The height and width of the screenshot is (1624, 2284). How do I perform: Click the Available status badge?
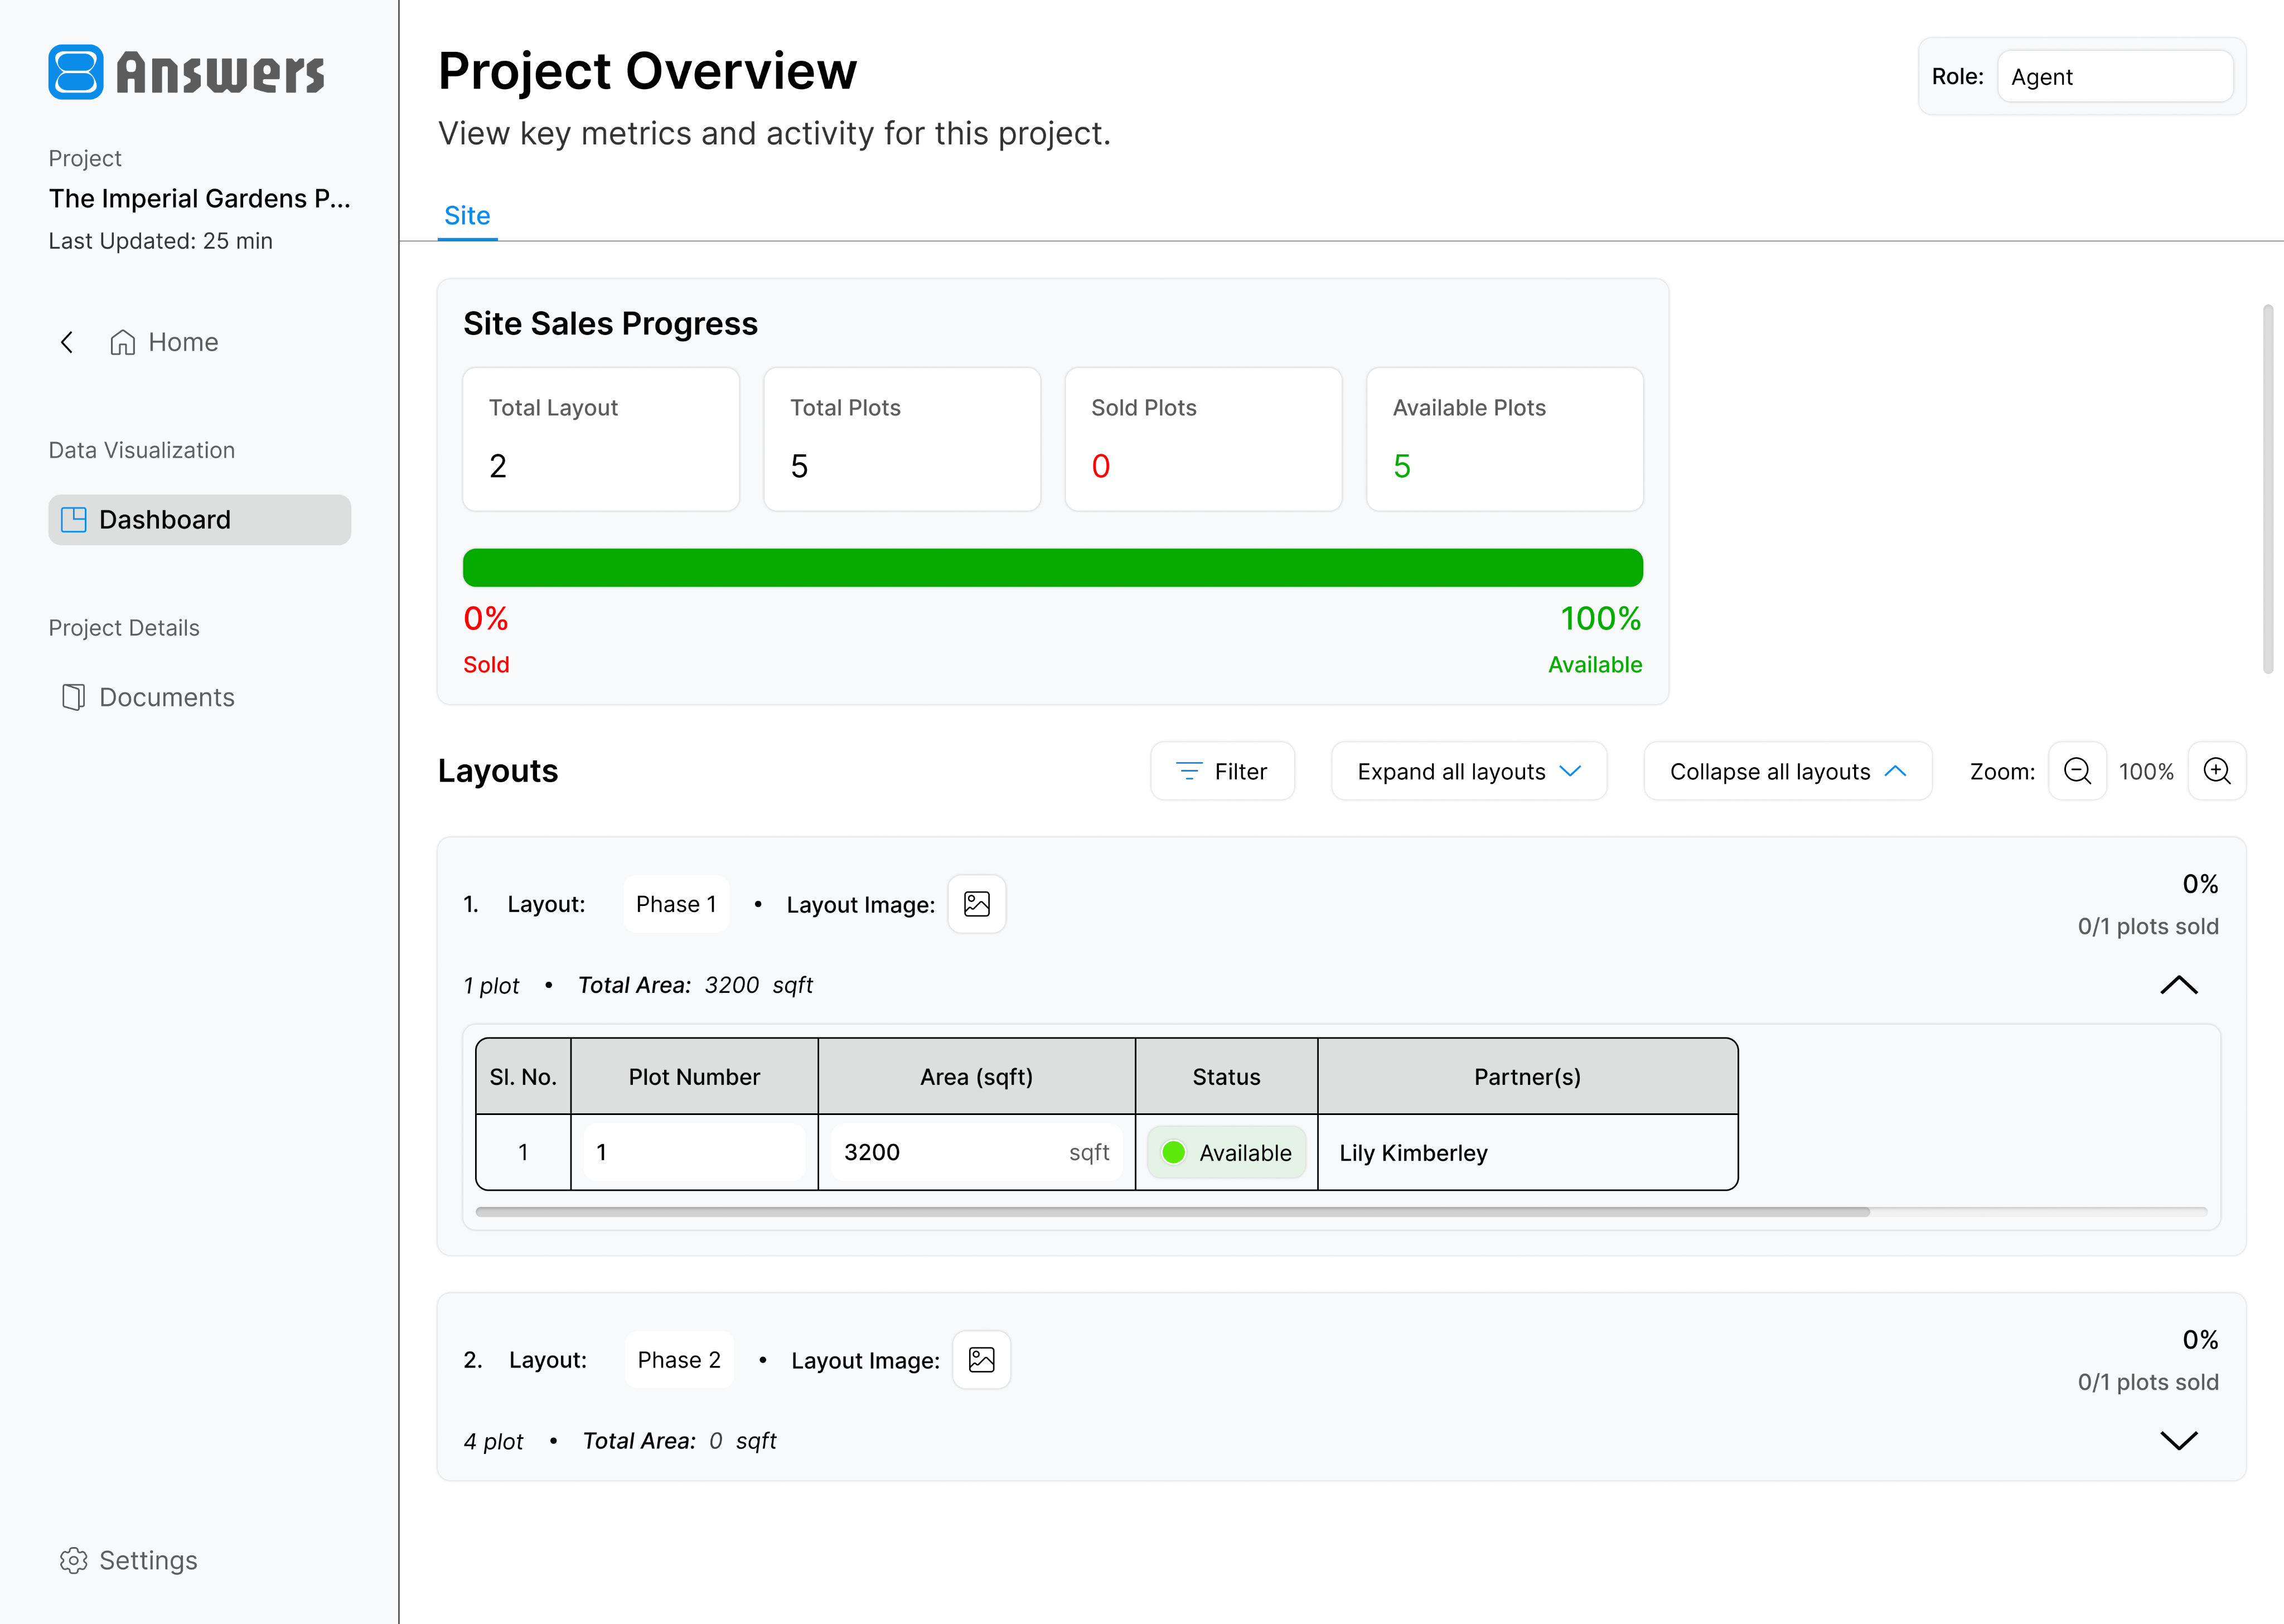(1227, 1153)
